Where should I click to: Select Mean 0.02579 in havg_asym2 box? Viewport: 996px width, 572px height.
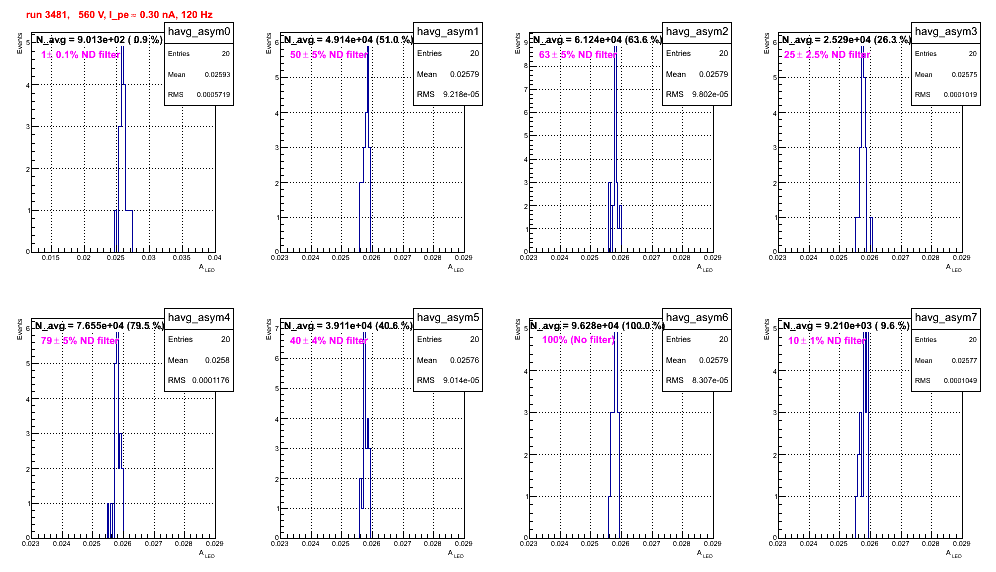(714, 74)
